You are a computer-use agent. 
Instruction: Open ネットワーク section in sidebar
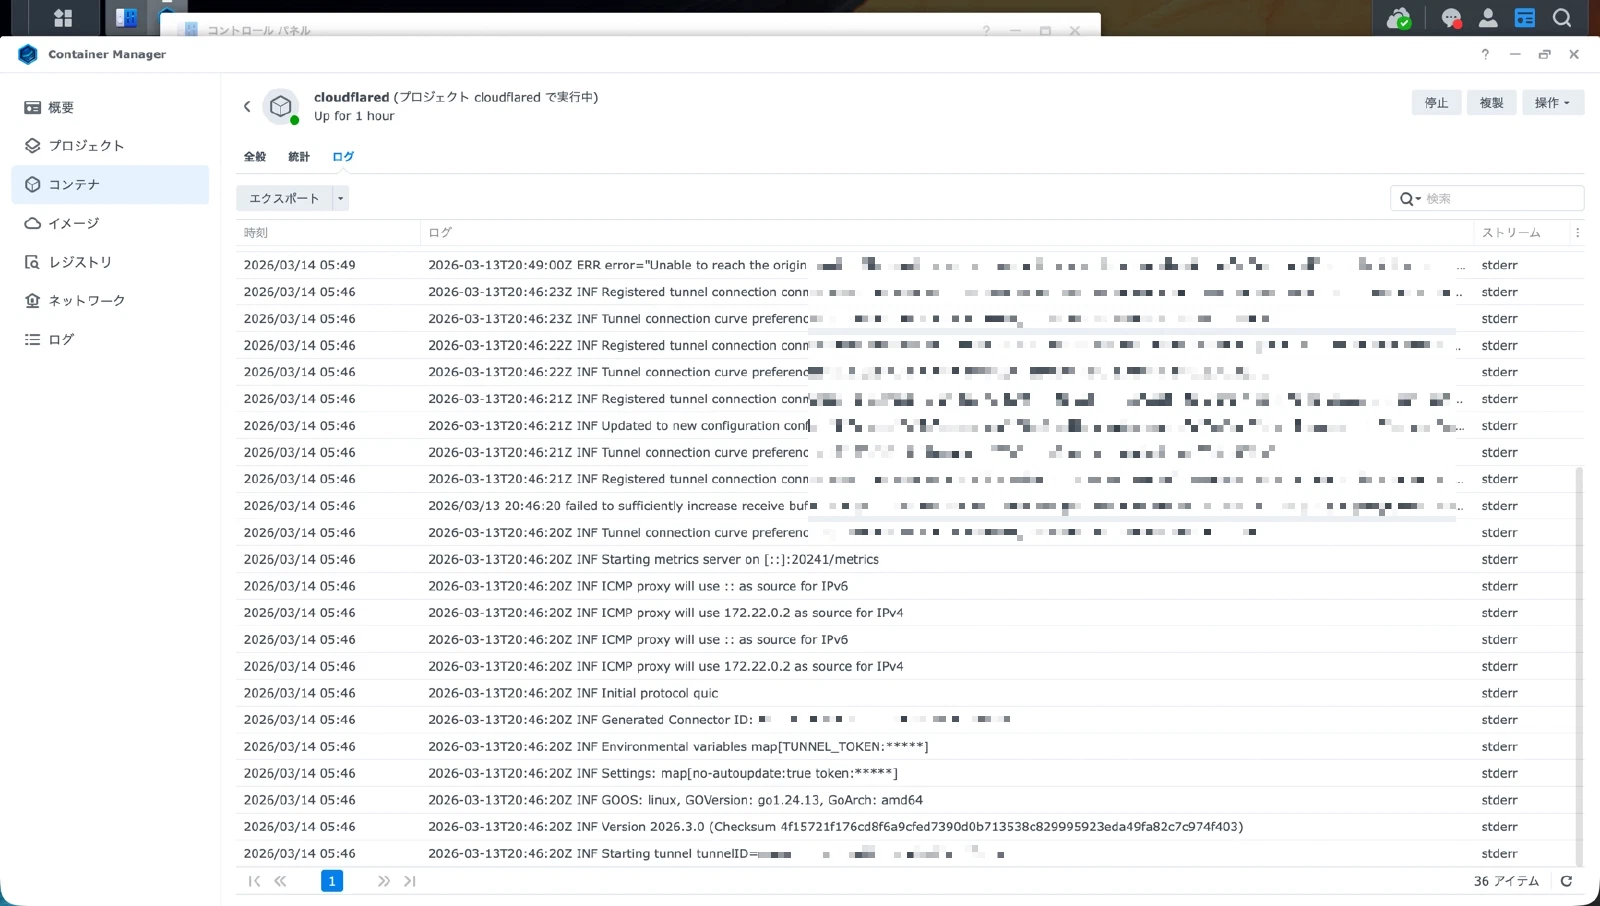110,300
